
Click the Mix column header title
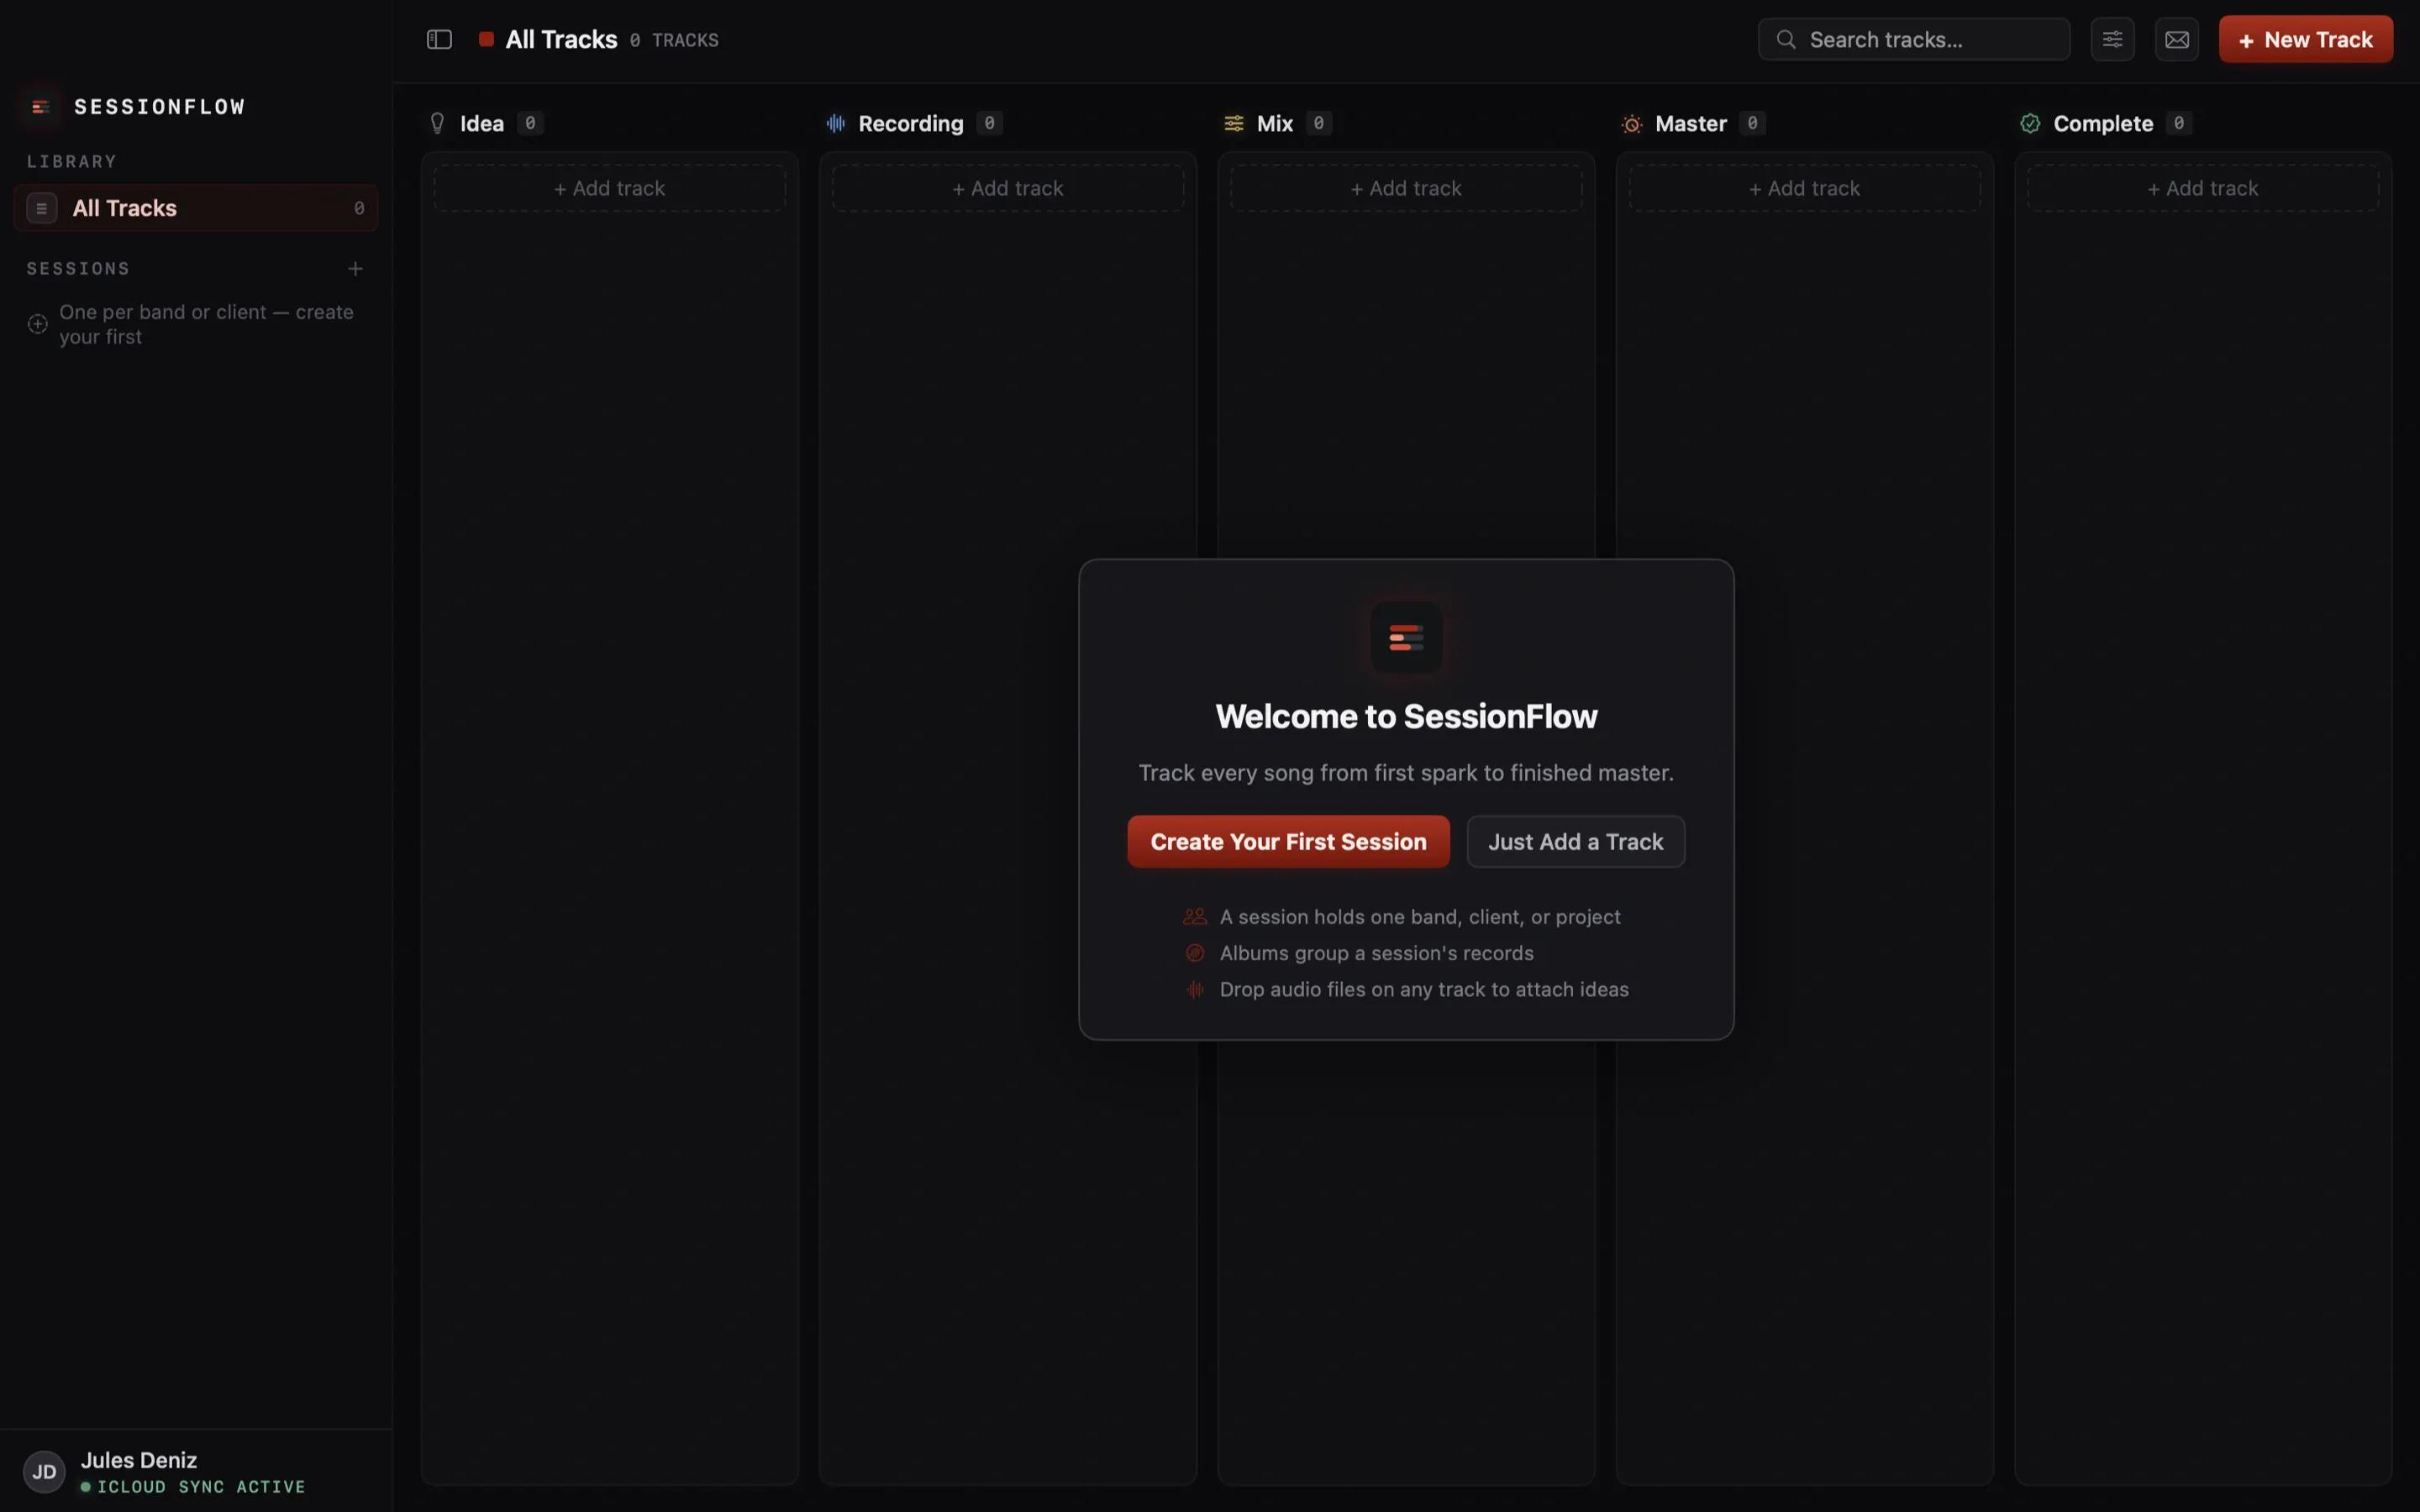coord(1275,123)
